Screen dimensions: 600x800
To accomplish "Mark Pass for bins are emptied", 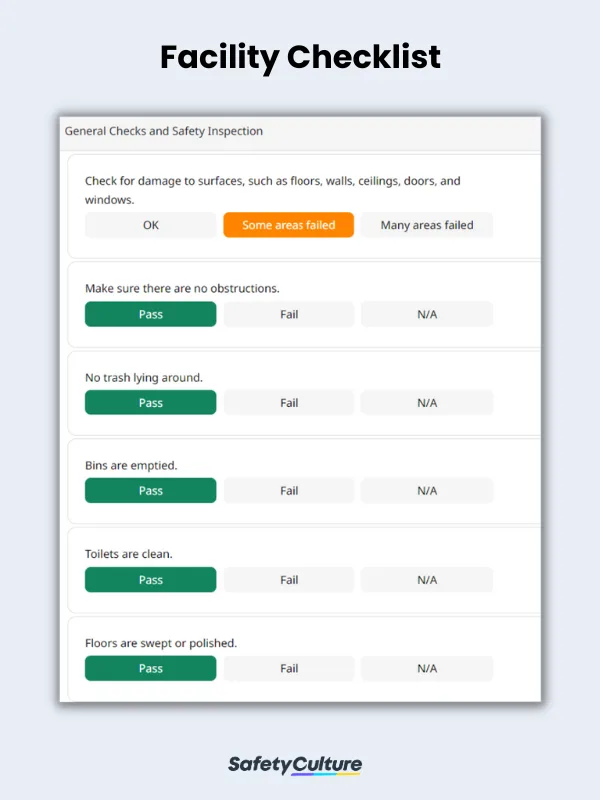I will pos(150,491).
